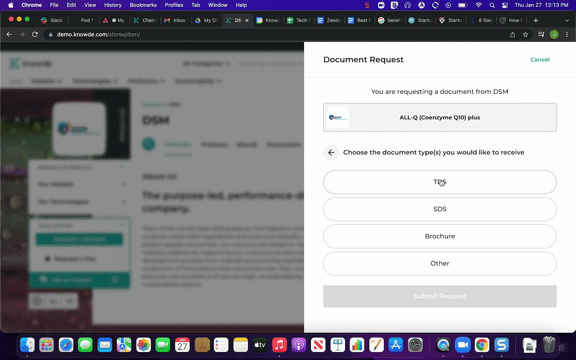Switch to the Inbox Gmail tab

175,20
